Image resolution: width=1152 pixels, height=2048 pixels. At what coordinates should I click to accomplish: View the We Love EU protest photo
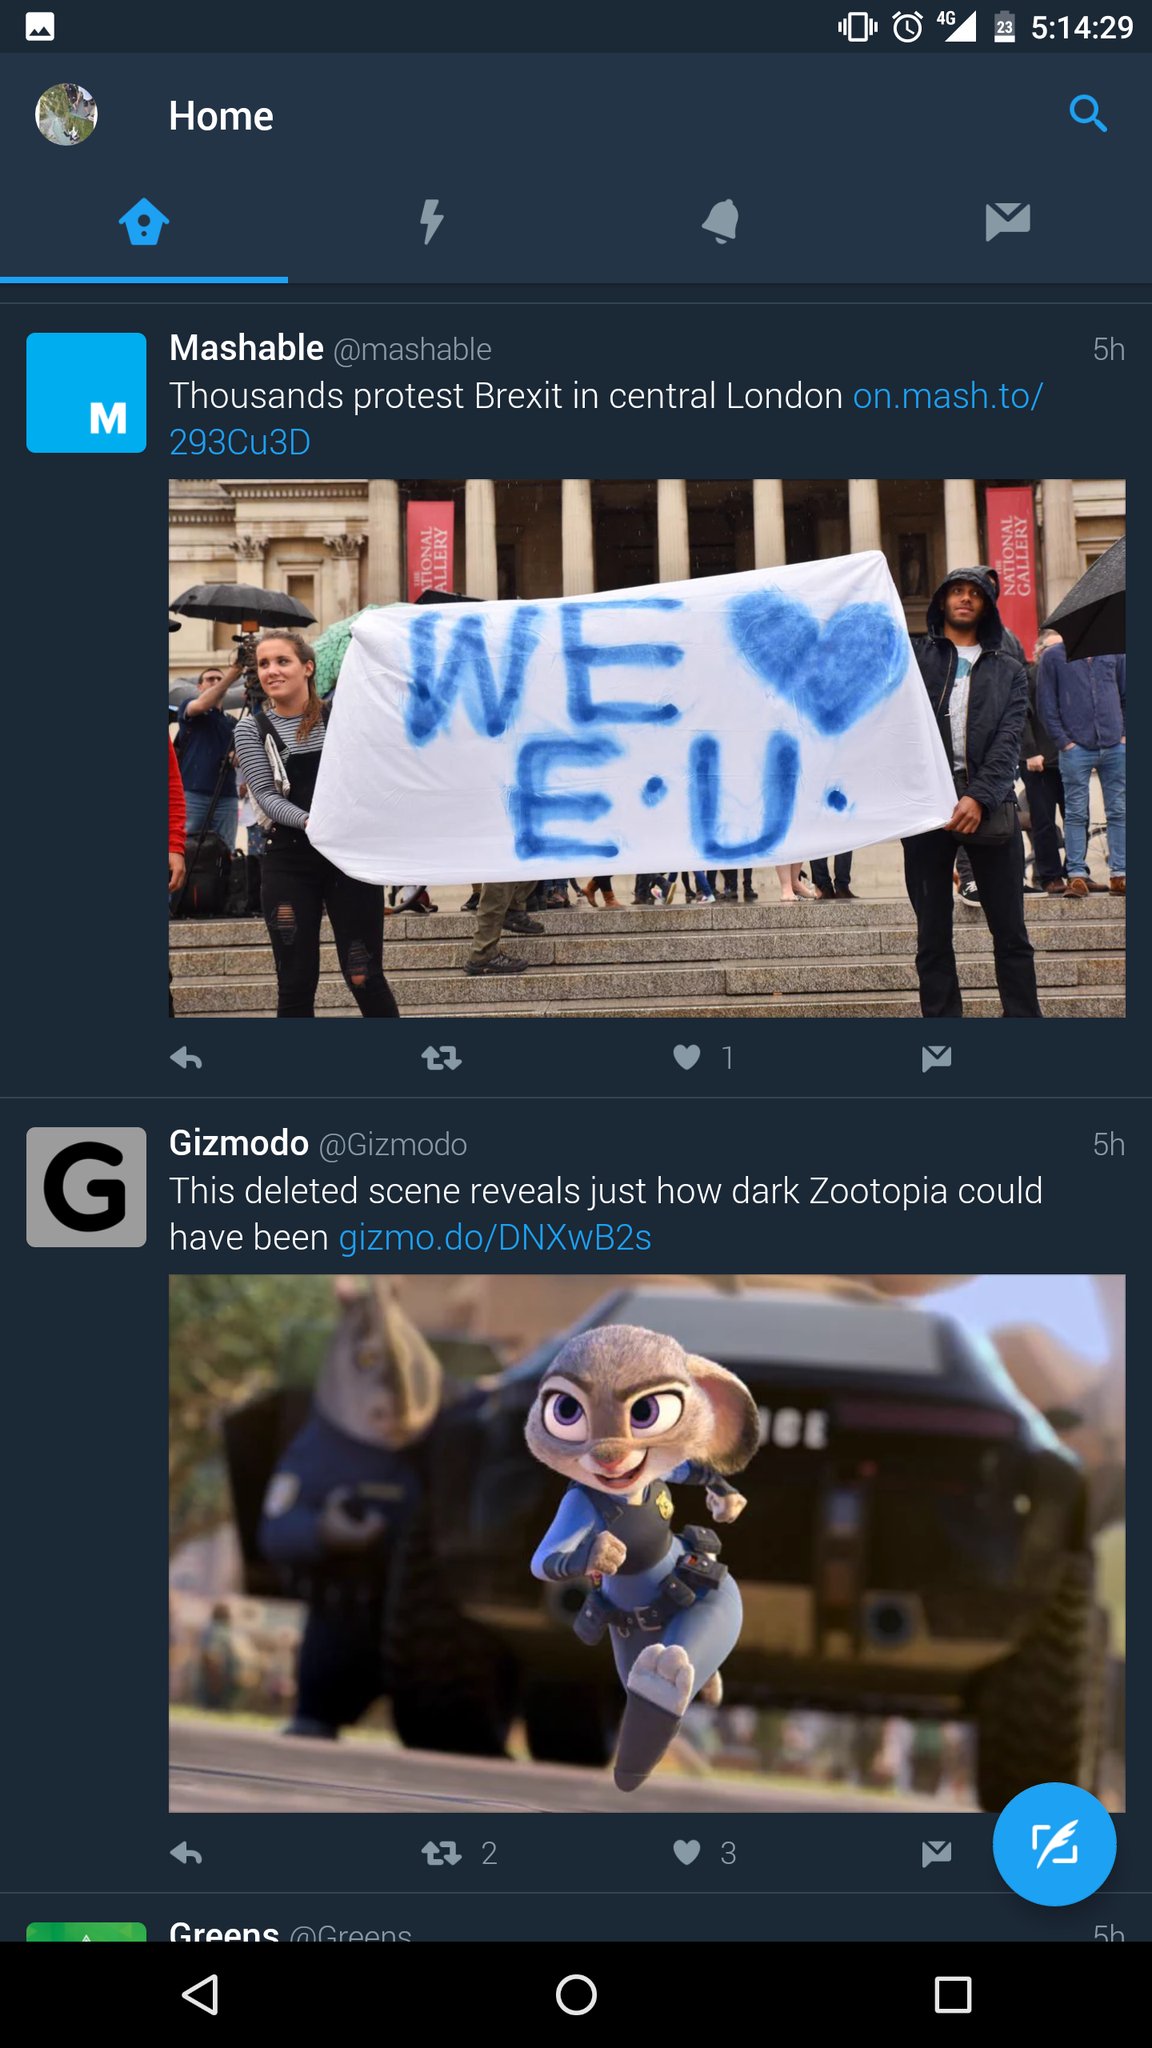point(647,748)
